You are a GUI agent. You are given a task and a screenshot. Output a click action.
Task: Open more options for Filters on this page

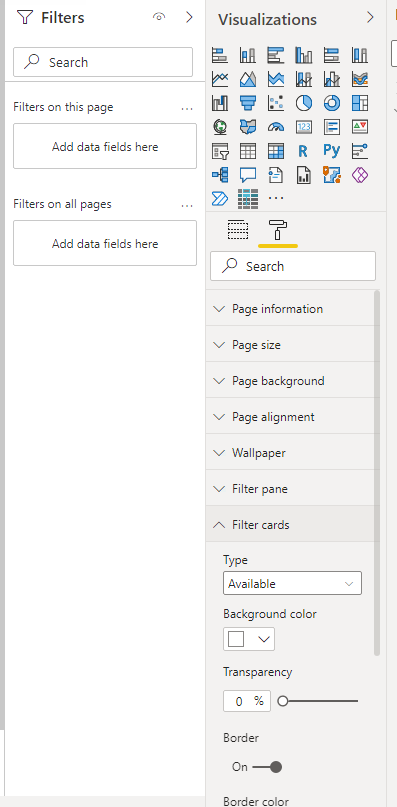187,108
